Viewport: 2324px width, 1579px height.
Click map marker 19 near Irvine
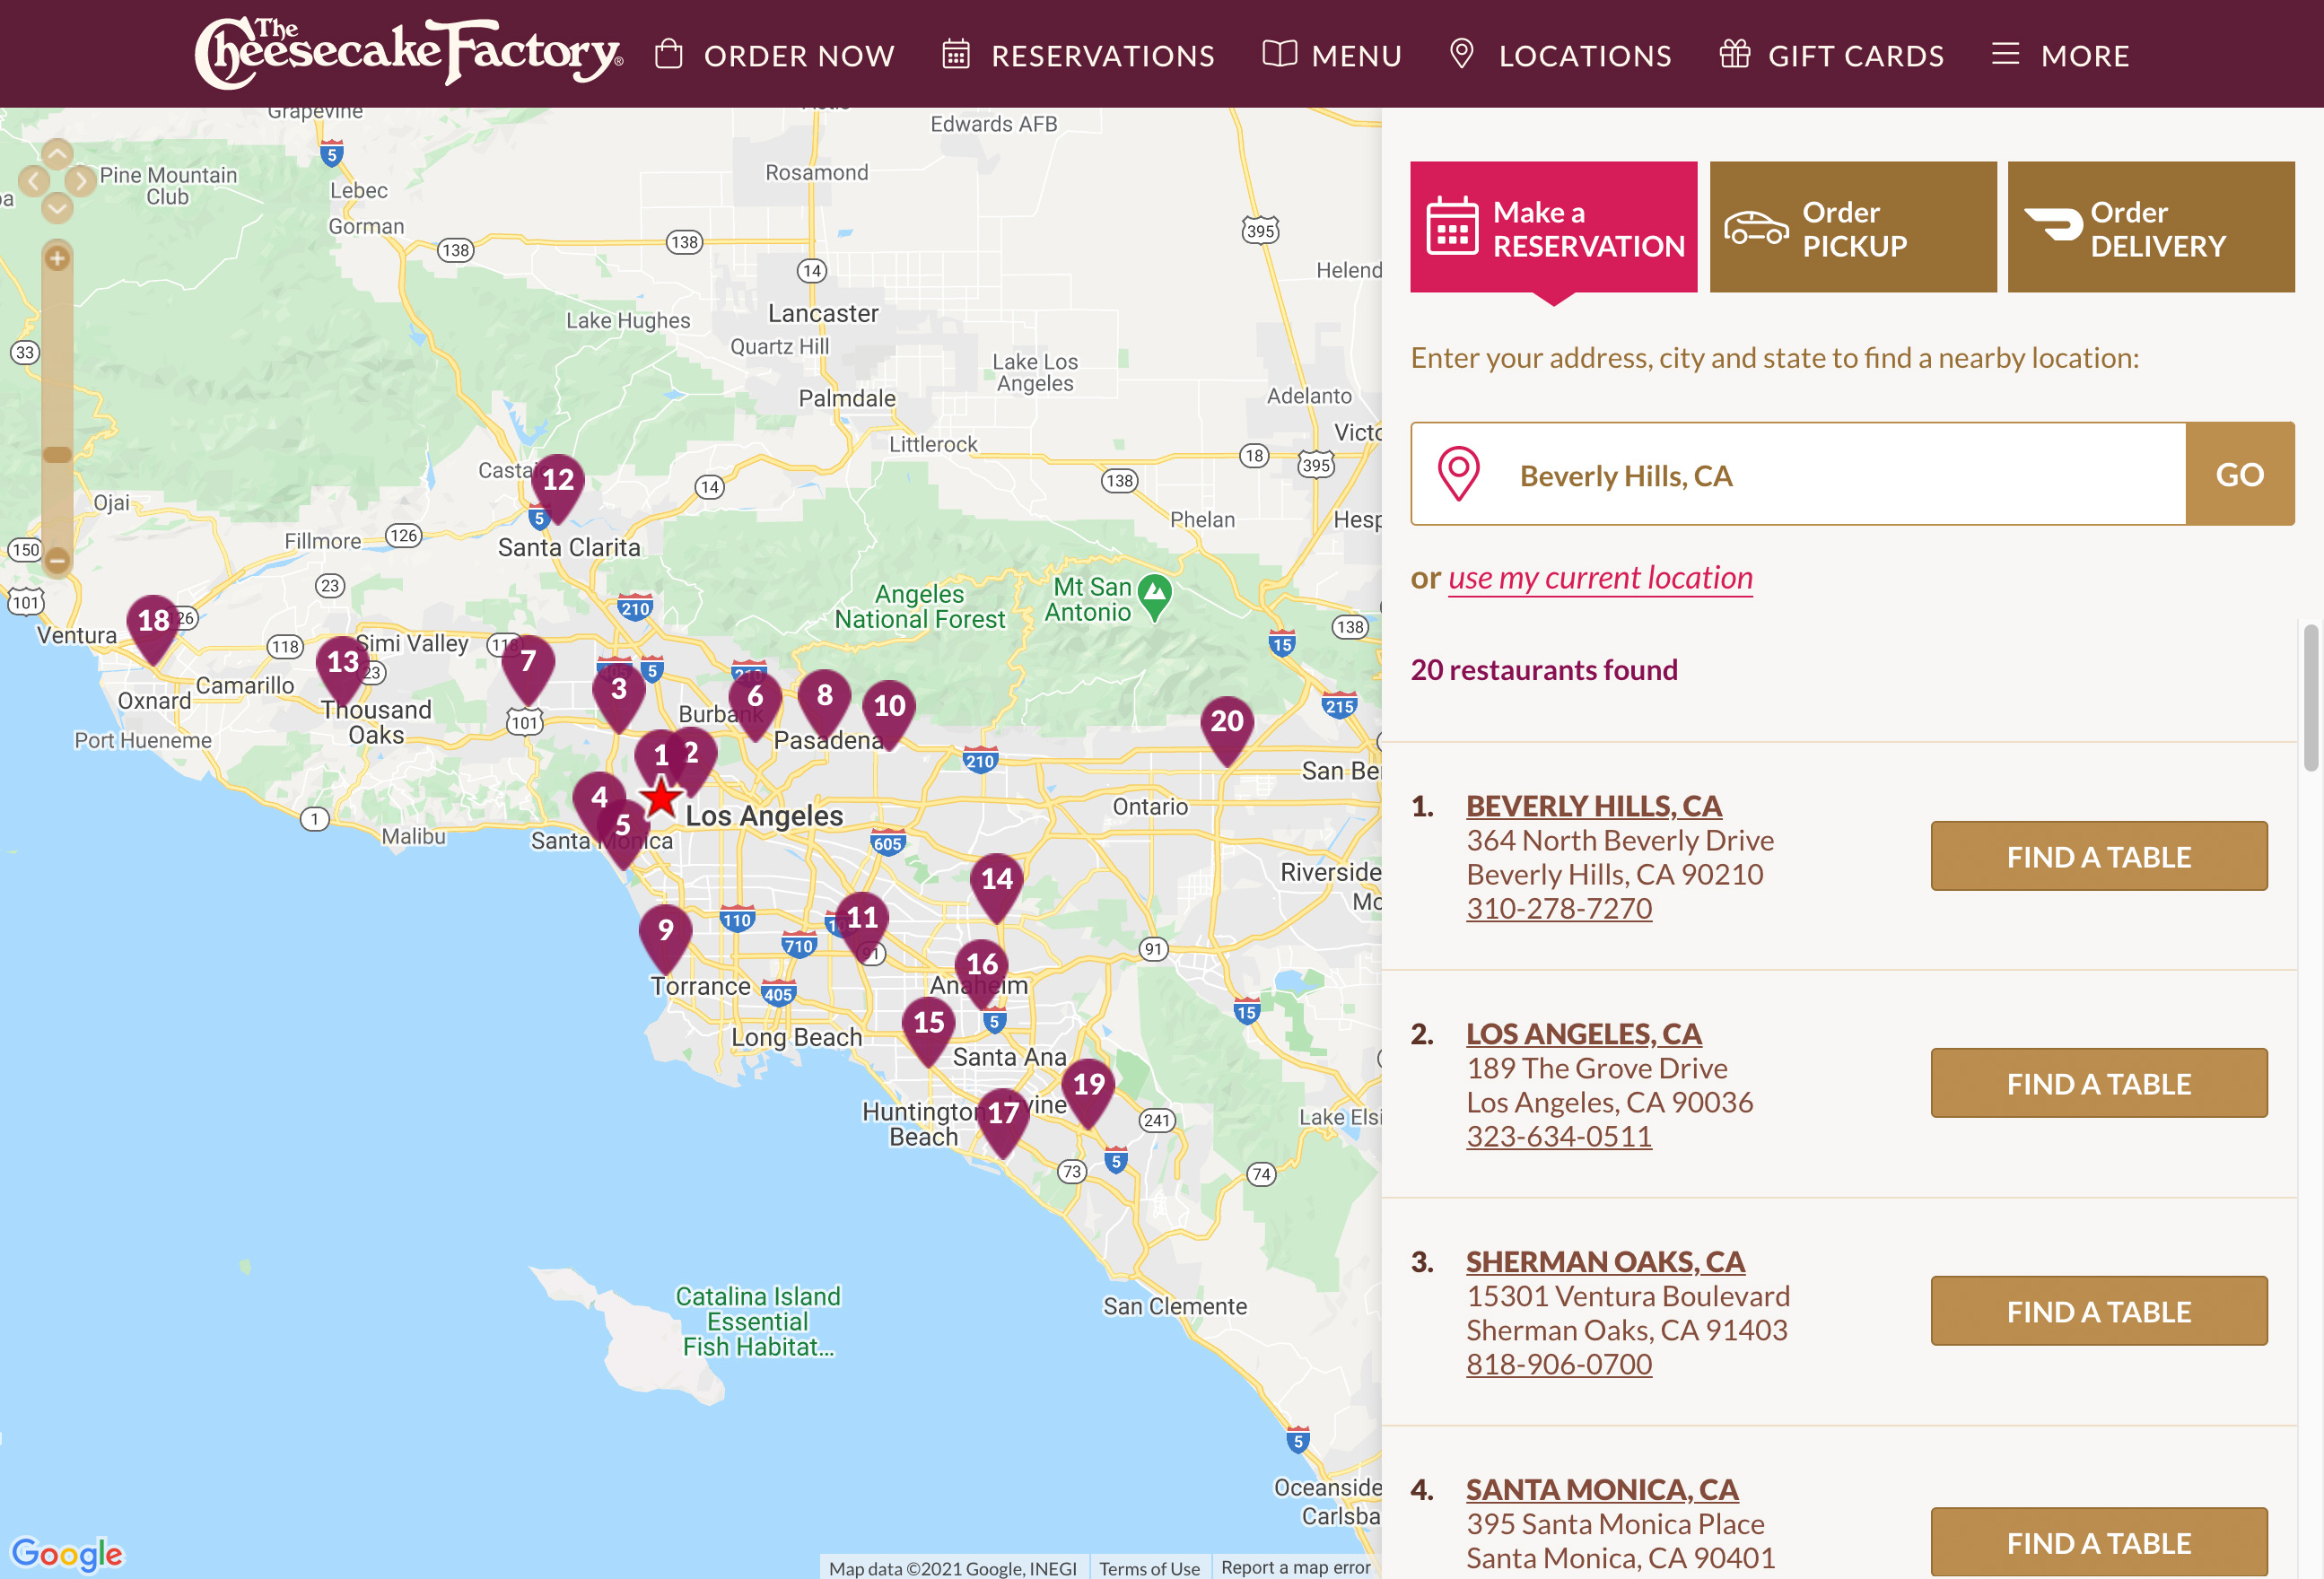tap(1089, 1088)
